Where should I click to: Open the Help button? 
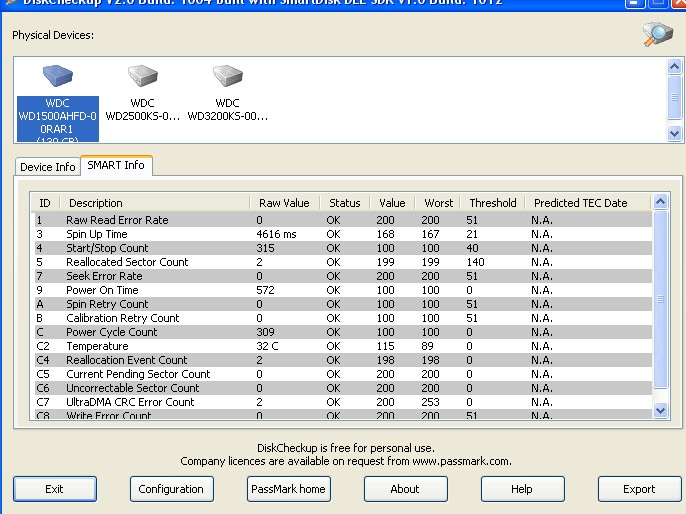point(522,489)
